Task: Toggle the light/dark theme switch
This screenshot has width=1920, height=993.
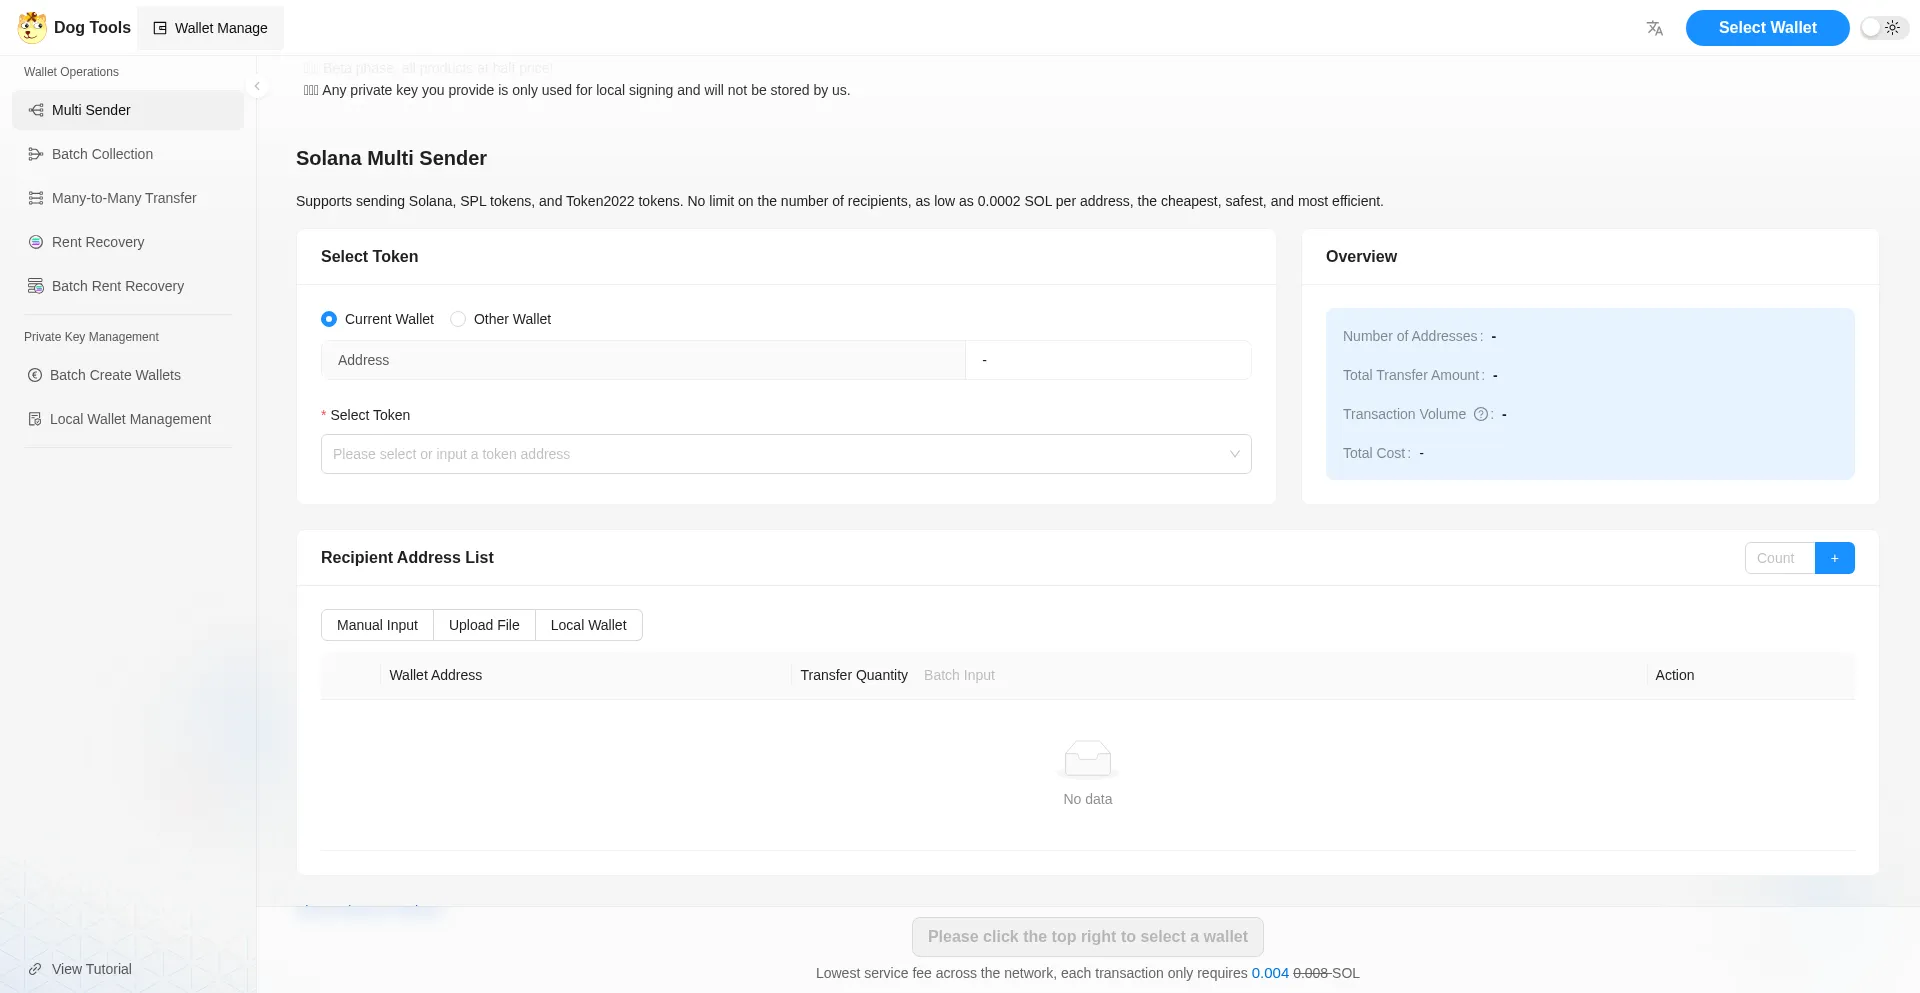Action: click(x=1883, y=28)
